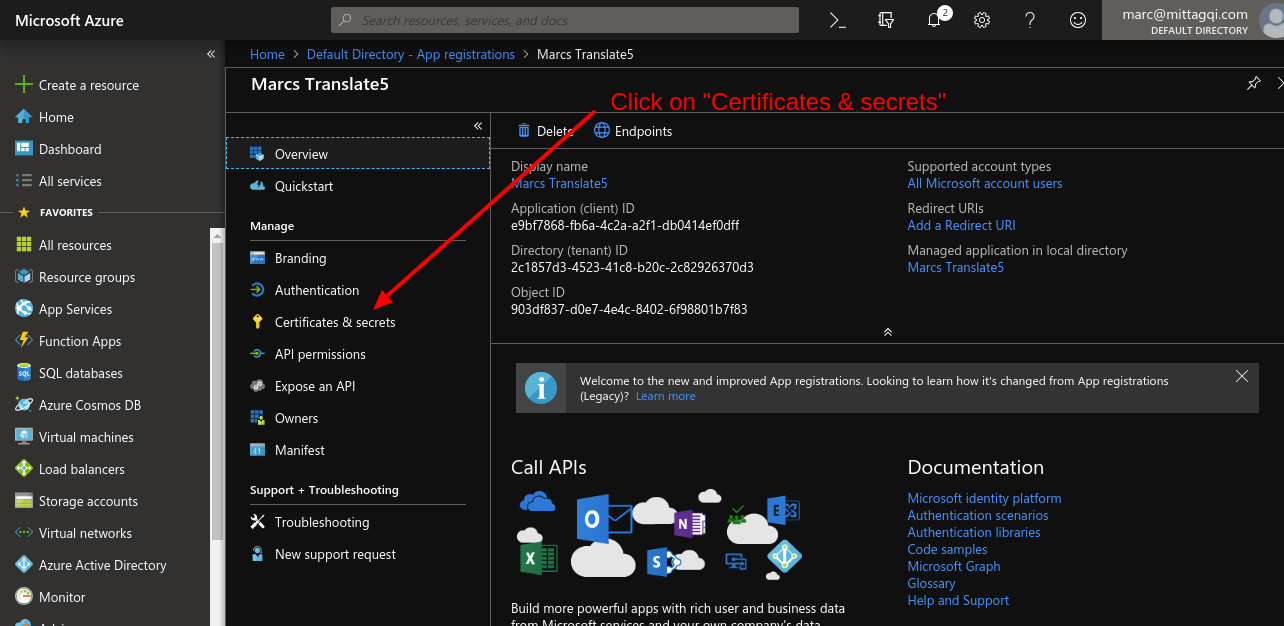Select Overview in the app menu

click(x=358, y=154)
